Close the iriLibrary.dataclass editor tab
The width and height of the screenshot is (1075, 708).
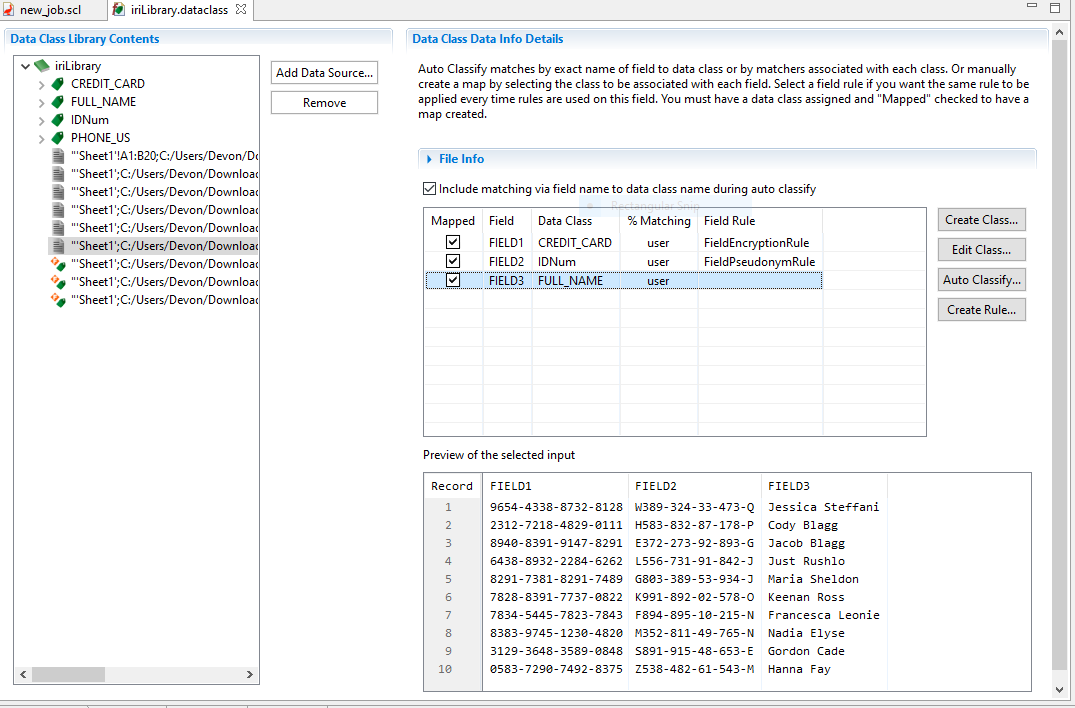[x=241, y=10]
